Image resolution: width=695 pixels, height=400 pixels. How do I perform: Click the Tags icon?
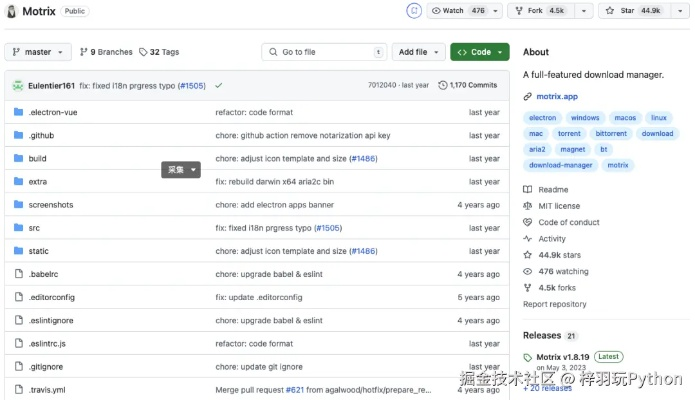143,52
